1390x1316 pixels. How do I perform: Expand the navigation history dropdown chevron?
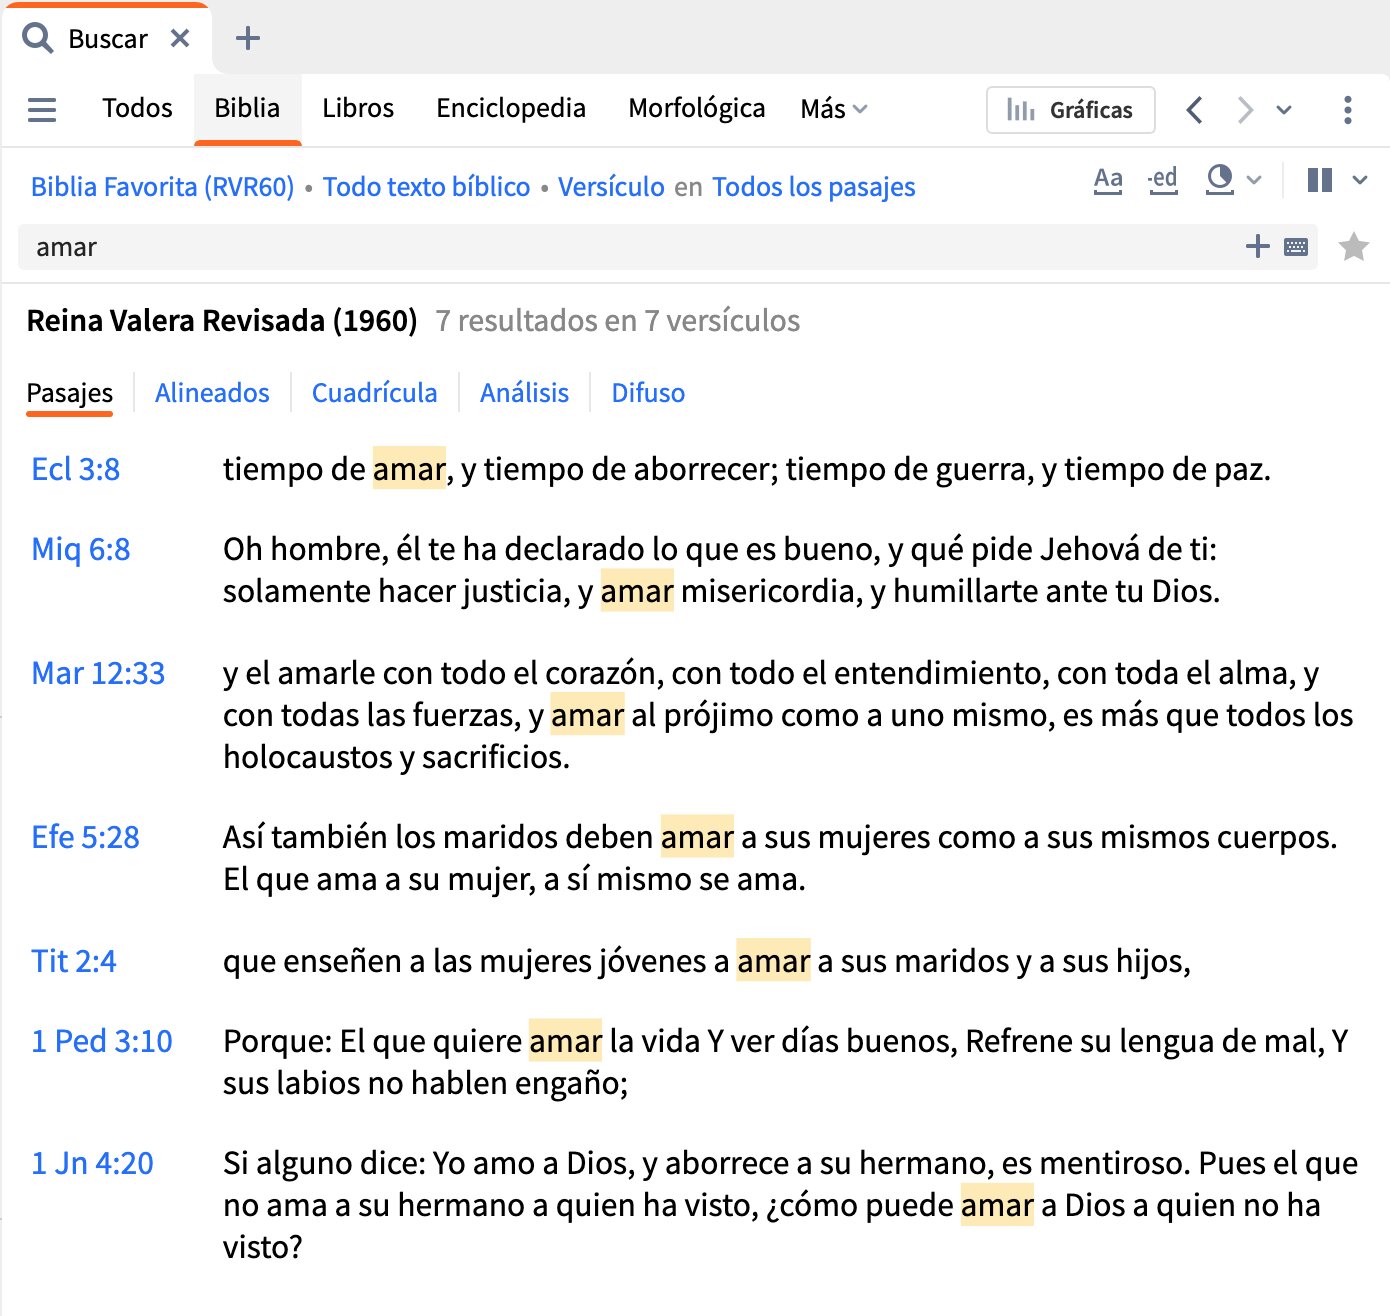(1284, 110)
